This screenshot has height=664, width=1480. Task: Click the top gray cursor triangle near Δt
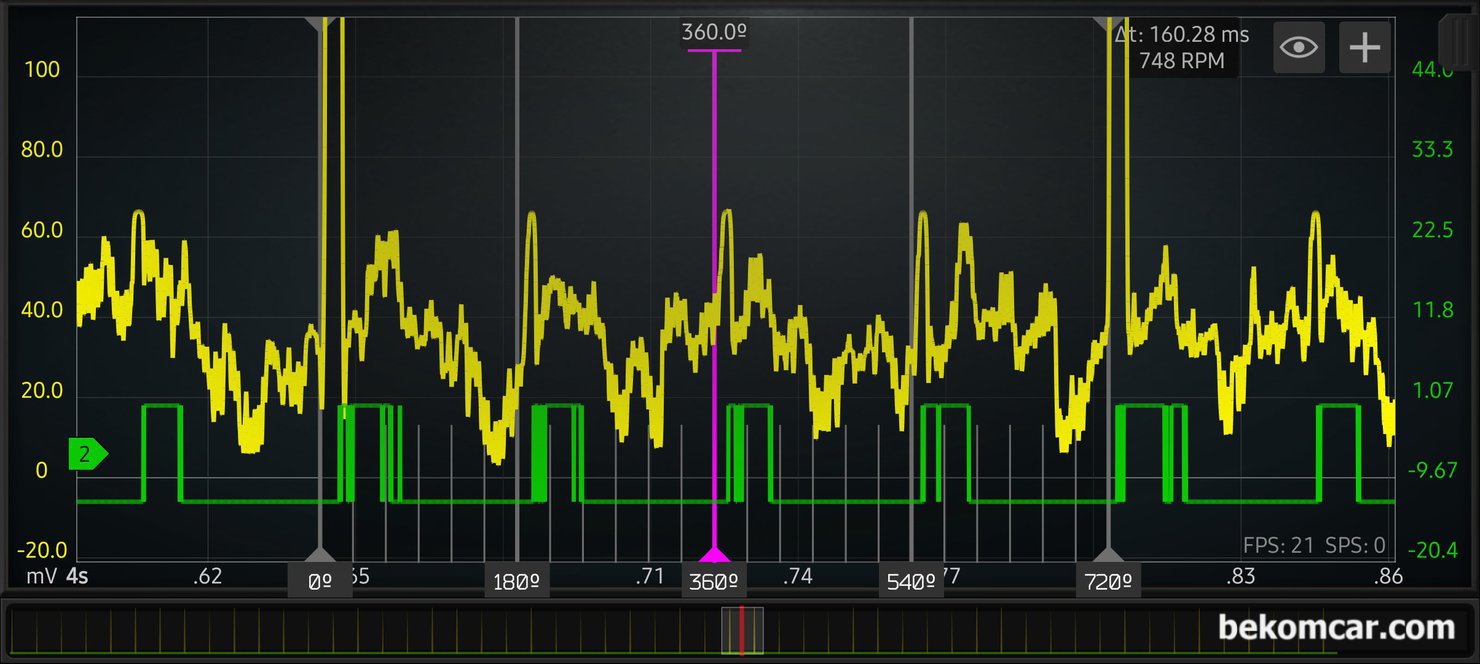pos(1106,22)
